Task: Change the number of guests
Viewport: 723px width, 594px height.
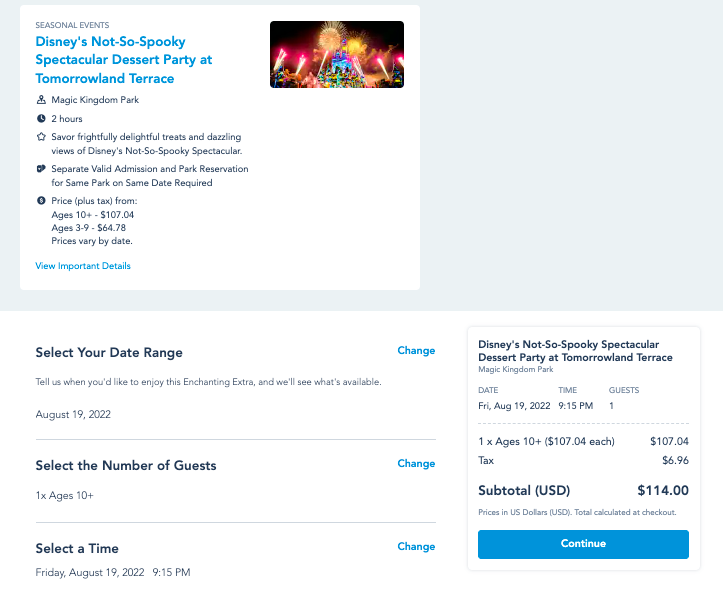Action: (416, 463)
